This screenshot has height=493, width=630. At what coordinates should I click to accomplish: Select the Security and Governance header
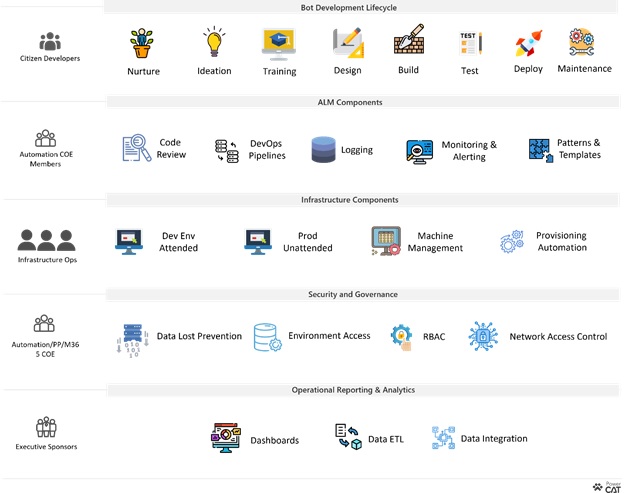tap(363, 294)
